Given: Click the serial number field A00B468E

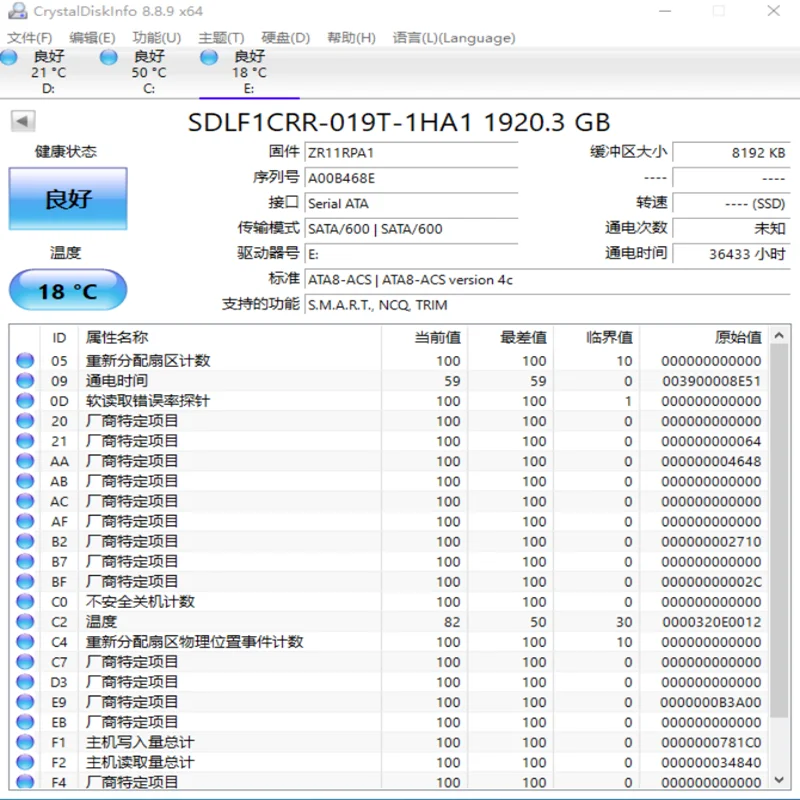Looking at the screenshot, I should click(x=411, y=178).
